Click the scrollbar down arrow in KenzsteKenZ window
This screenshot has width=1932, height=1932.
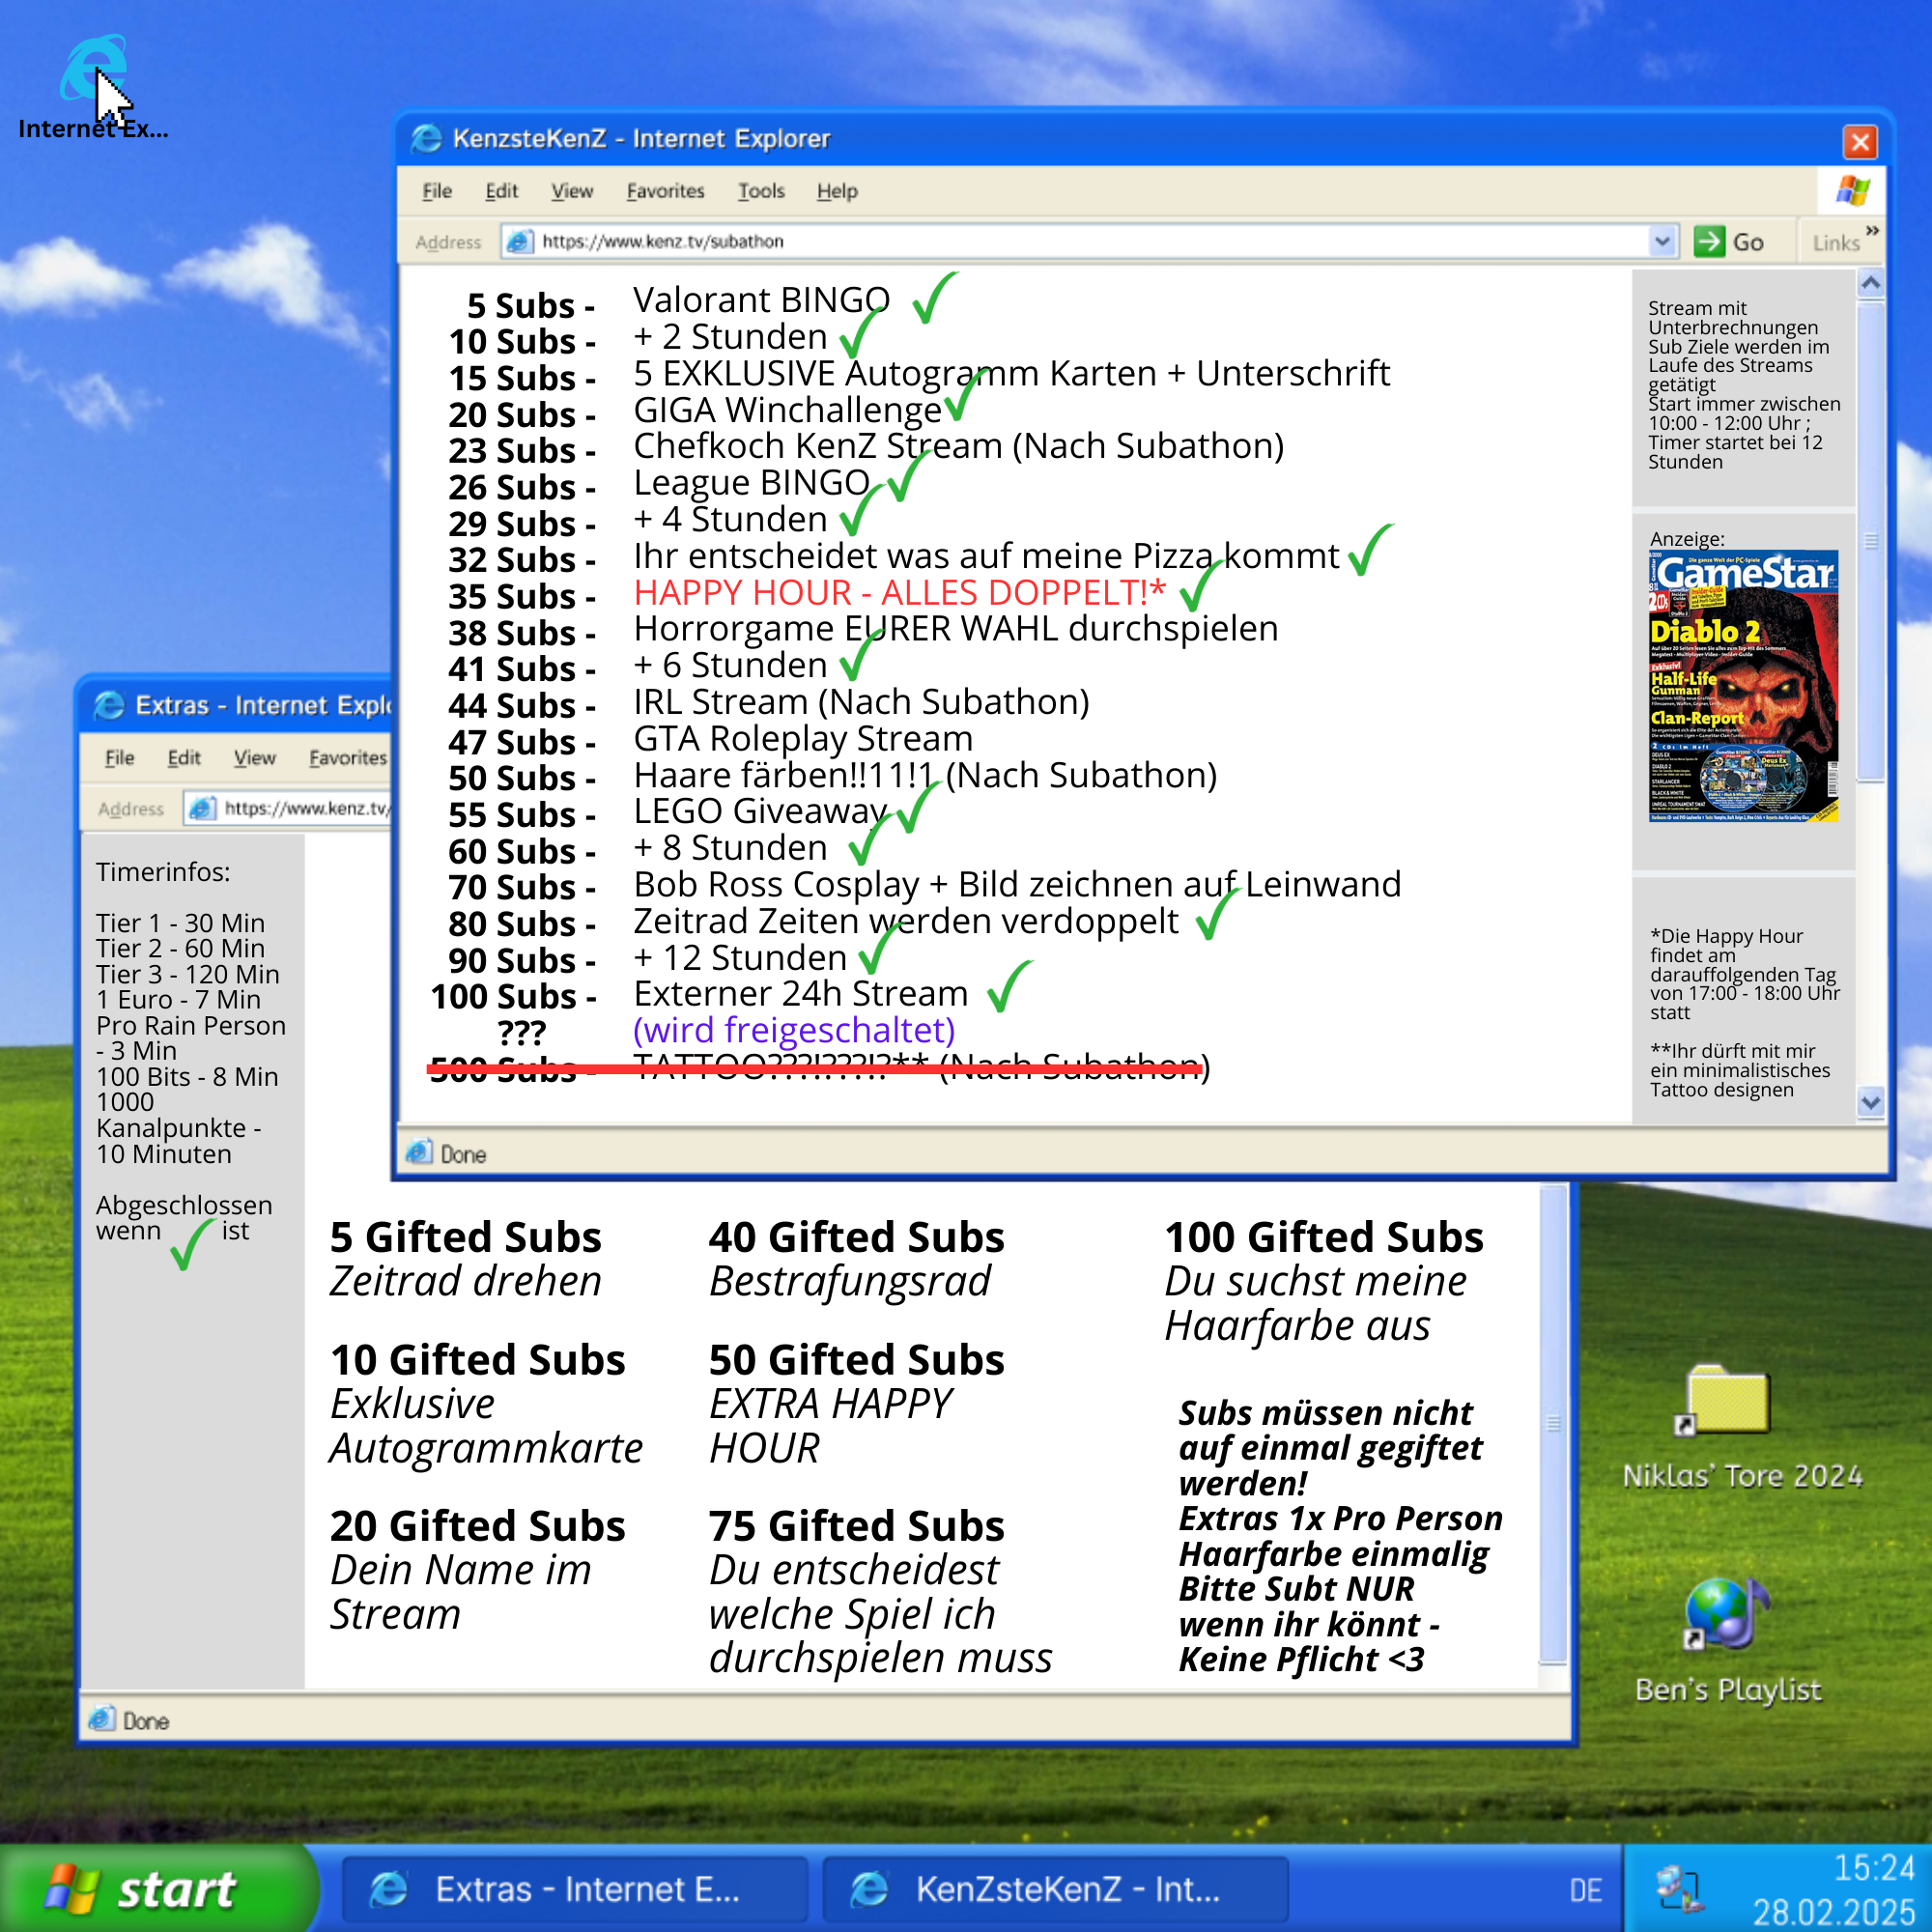point(1870,1102)
